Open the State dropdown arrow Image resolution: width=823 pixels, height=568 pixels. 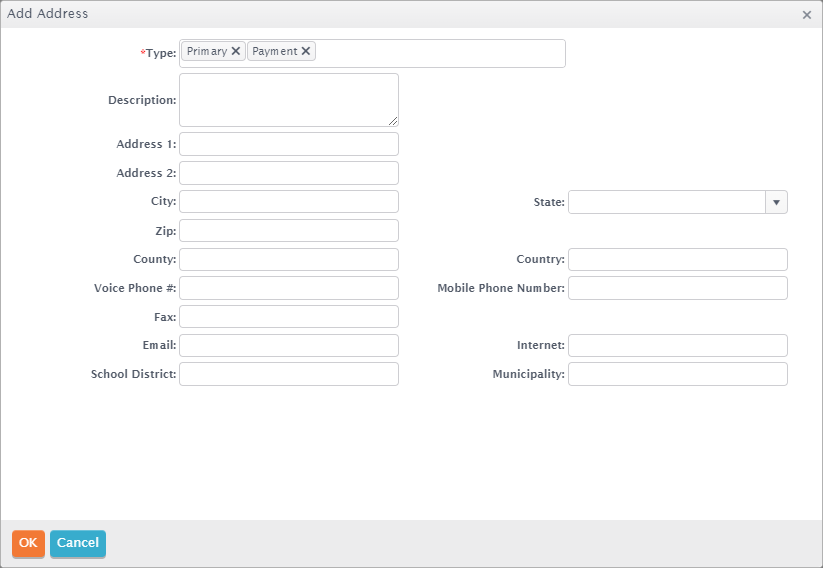776,202
